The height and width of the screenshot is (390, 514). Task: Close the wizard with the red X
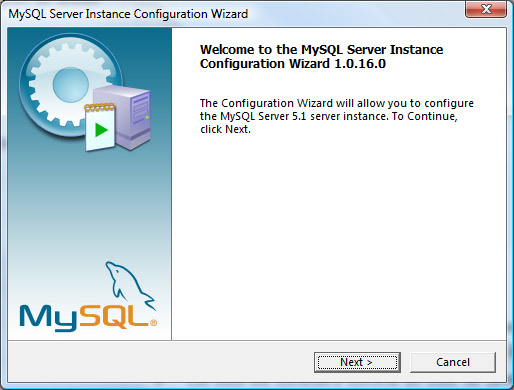486,9
